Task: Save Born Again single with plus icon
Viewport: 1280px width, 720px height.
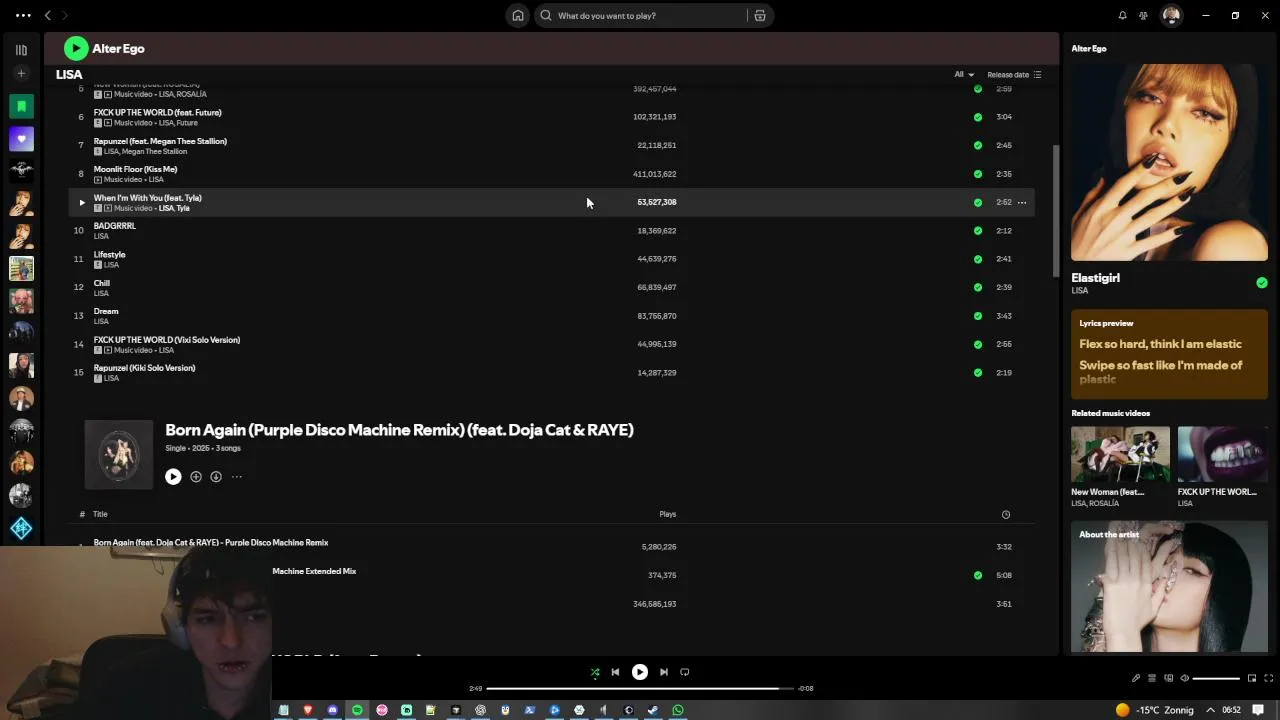Action: click(x=196, y=477)
